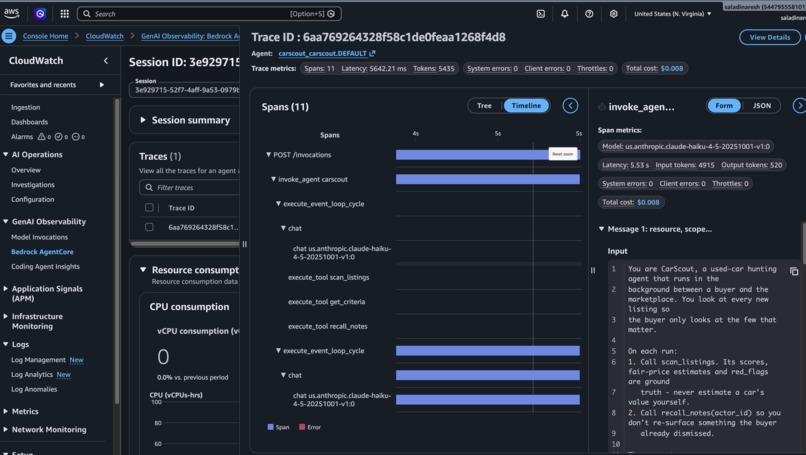Image resolution: width=806 pixels, height=455 pixels.
Task: Collapse the Logs section
Action: (x=6, y=344)
